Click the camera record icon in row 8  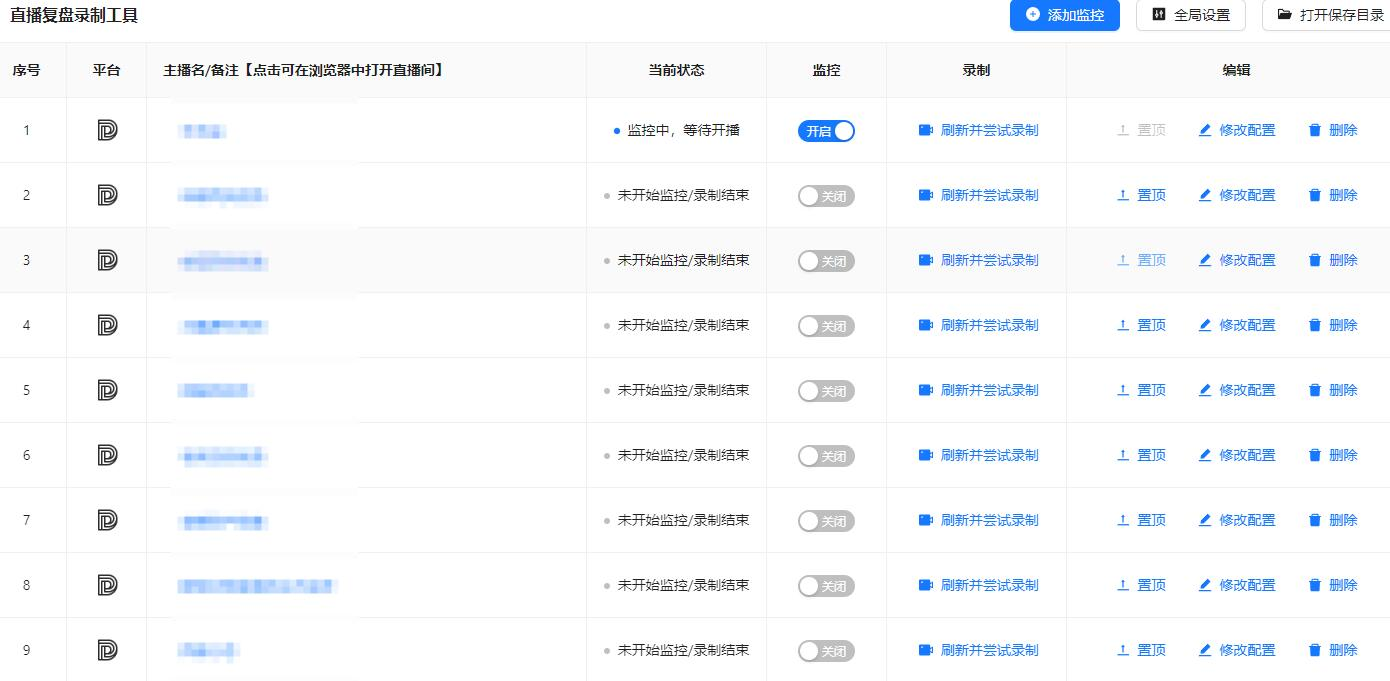tap(926, 585)
